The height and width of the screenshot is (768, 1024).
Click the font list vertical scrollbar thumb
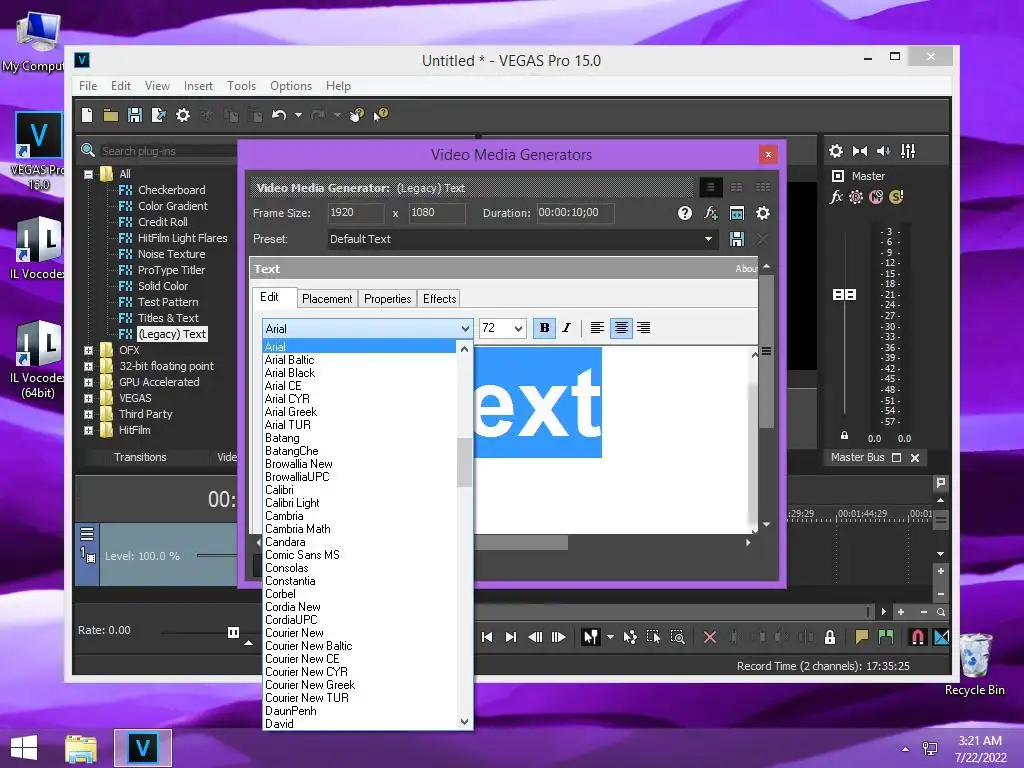point(464,462)
